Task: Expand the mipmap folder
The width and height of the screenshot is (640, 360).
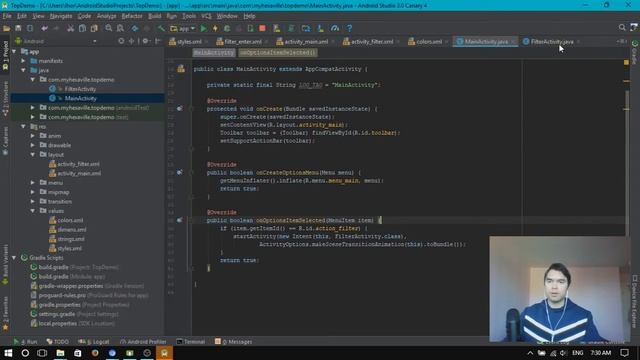Action: pyautogui.click(x=33, y=192)
